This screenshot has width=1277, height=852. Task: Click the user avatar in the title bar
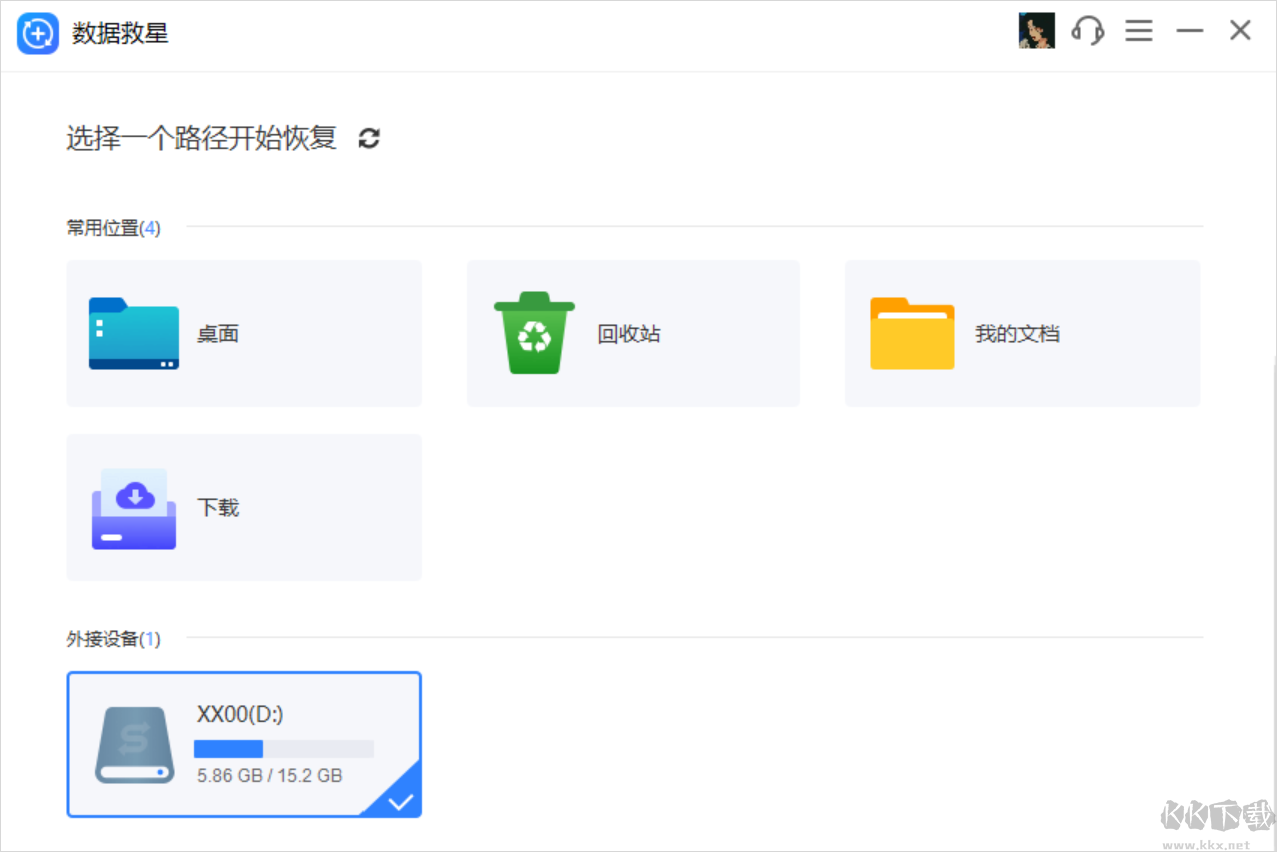pos(1037,30)
